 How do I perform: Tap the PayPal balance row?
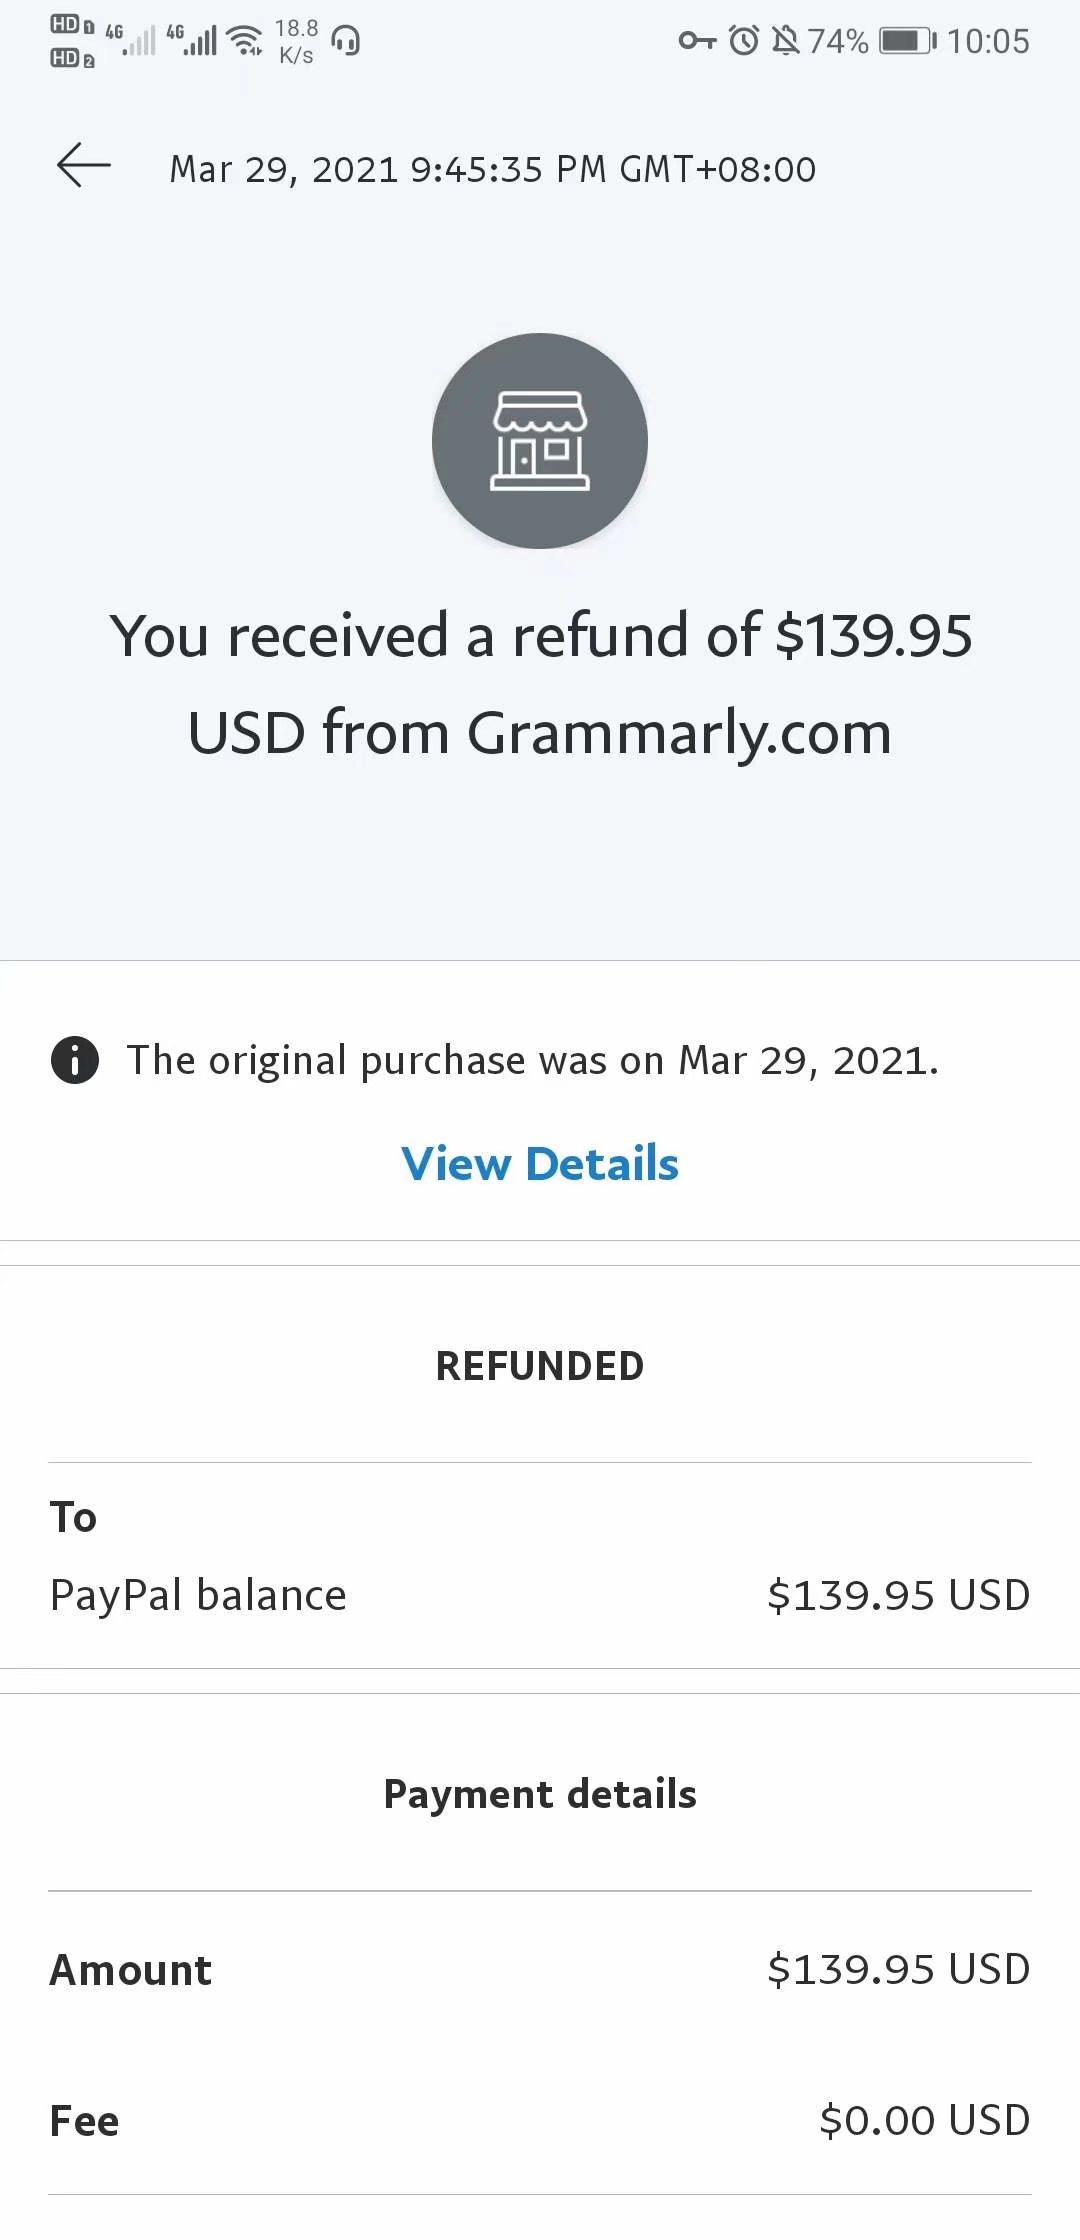click(x=540, y=1595)
